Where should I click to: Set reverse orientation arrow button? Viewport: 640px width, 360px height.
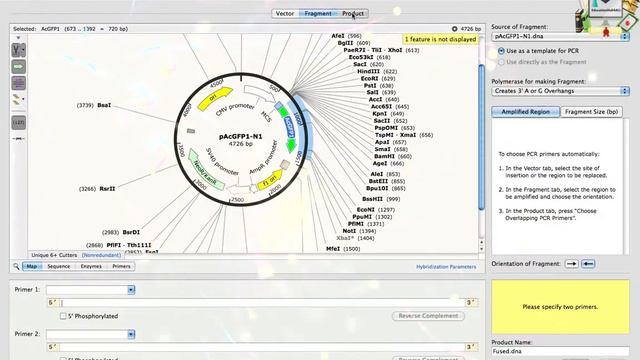click(x=588, y=264)
